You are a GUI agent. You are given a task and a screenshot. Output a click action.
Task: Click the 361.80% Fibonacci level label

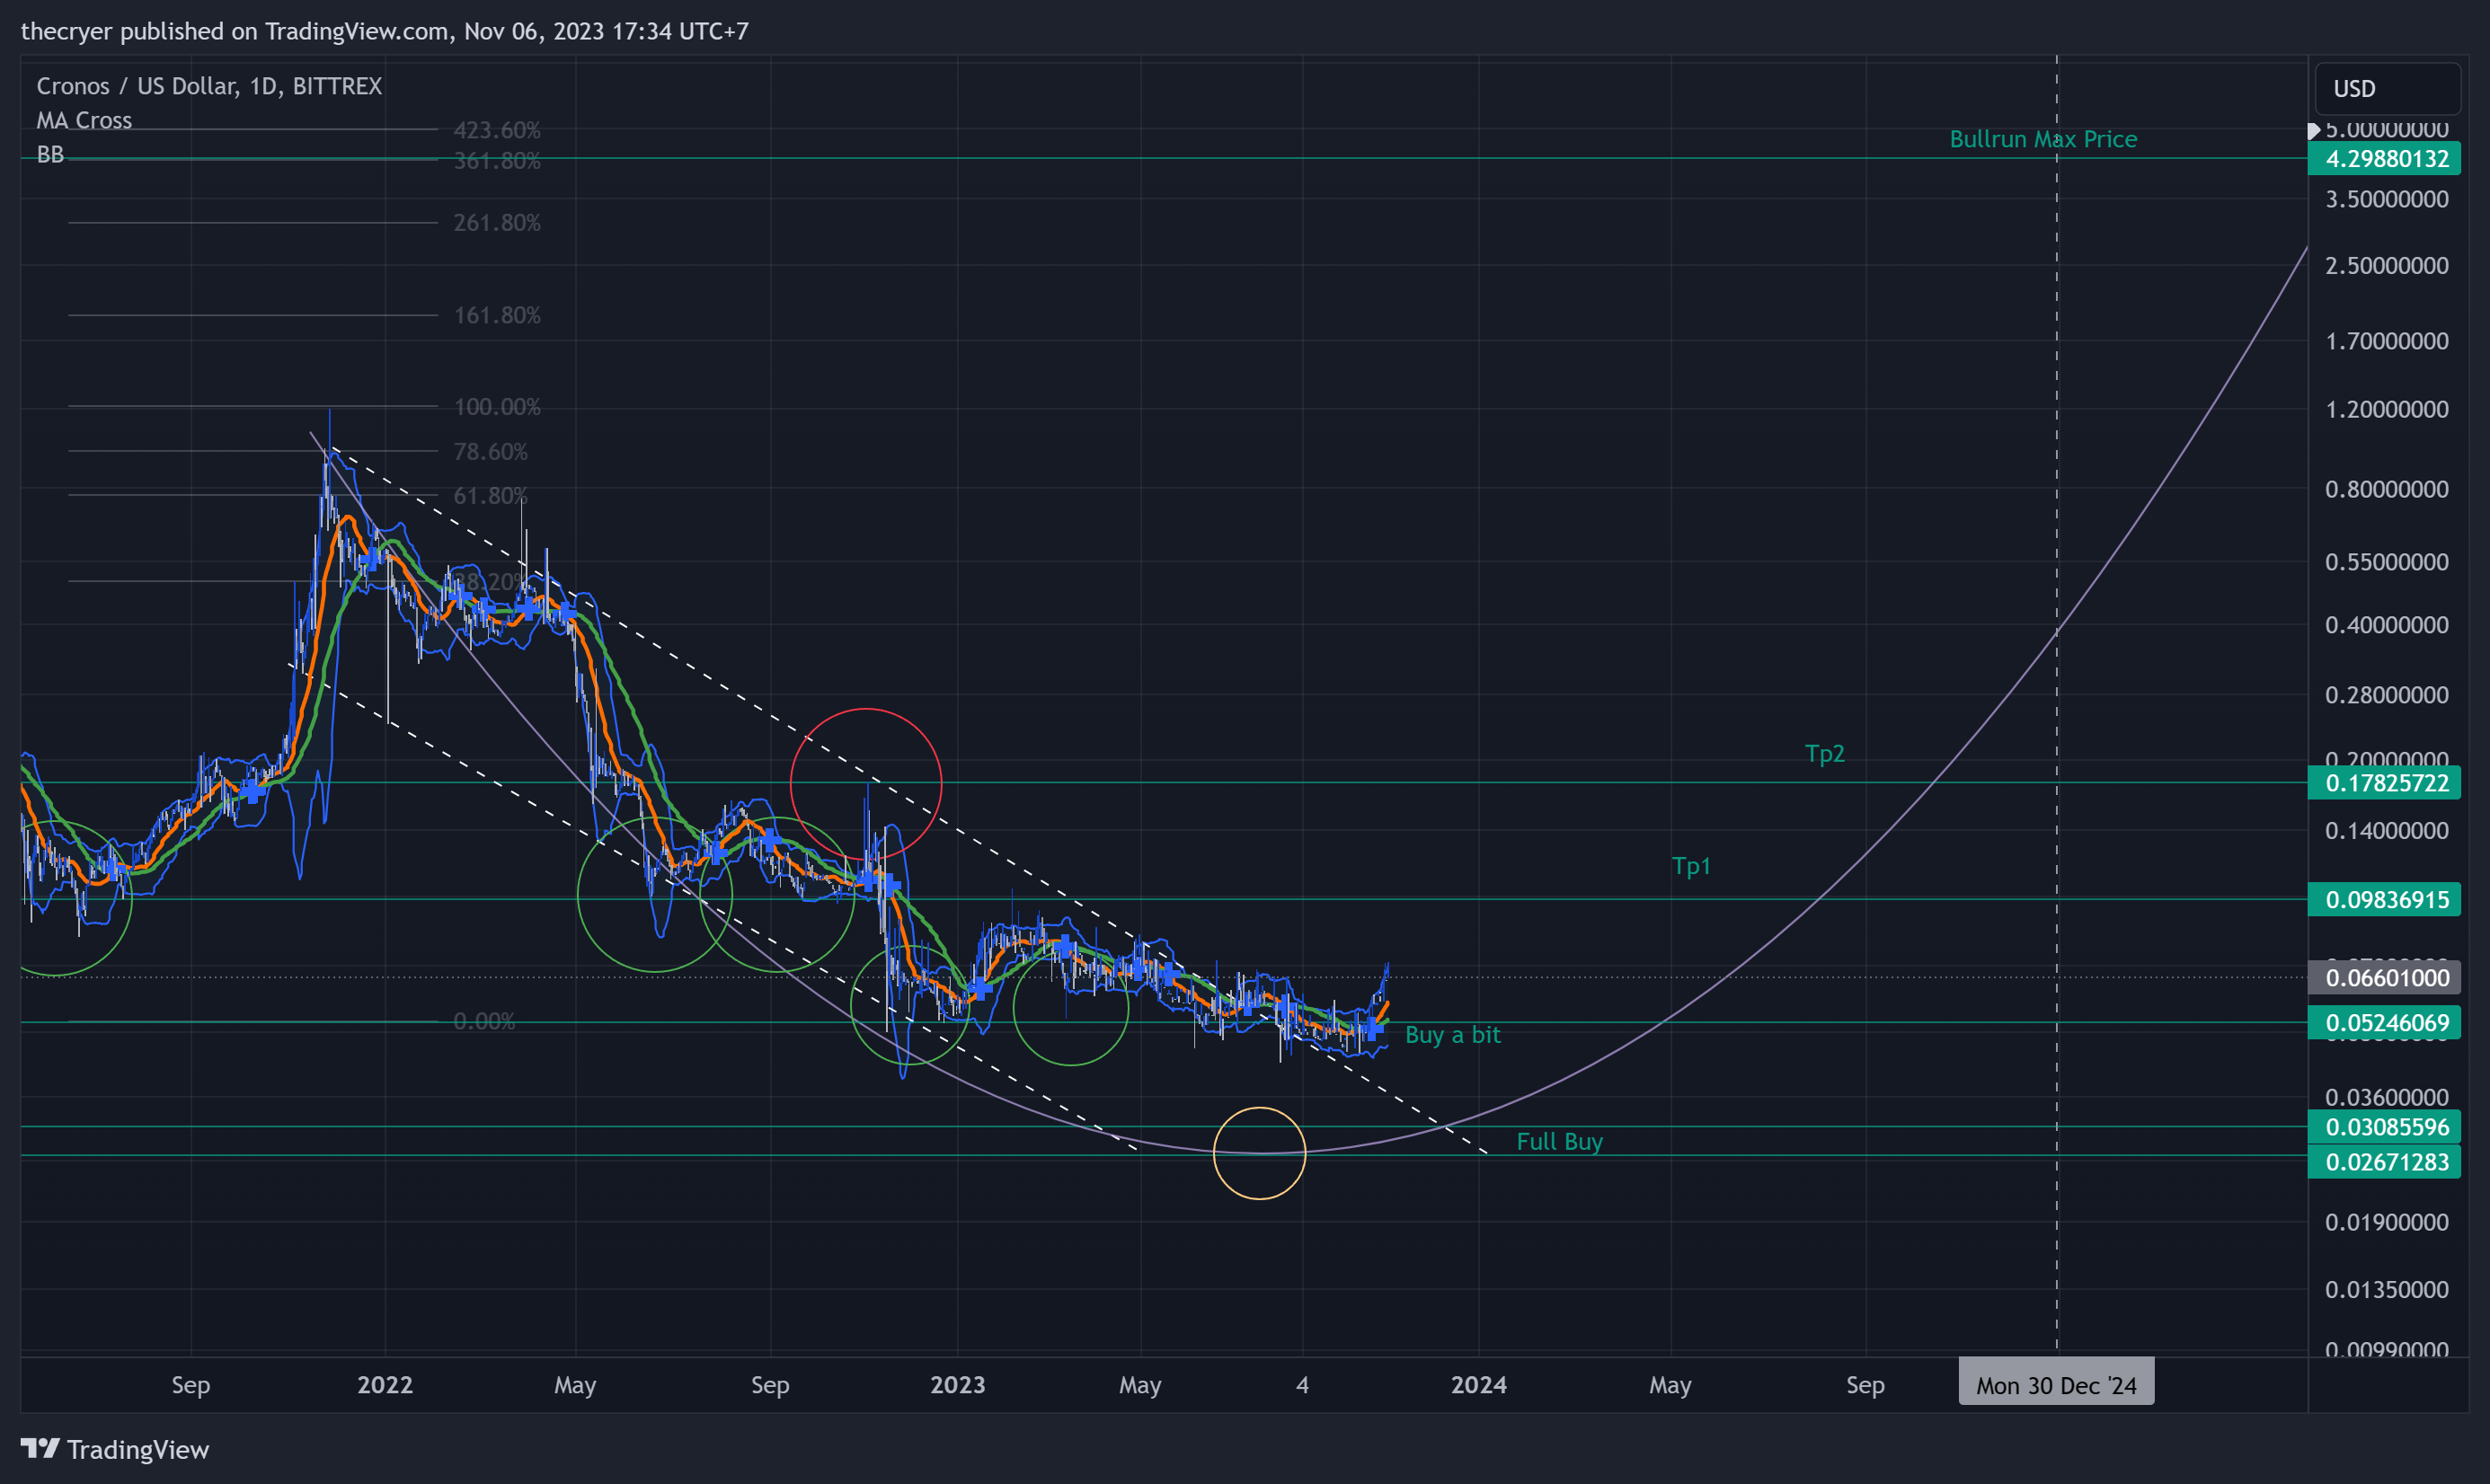click(x=497, y=161)
